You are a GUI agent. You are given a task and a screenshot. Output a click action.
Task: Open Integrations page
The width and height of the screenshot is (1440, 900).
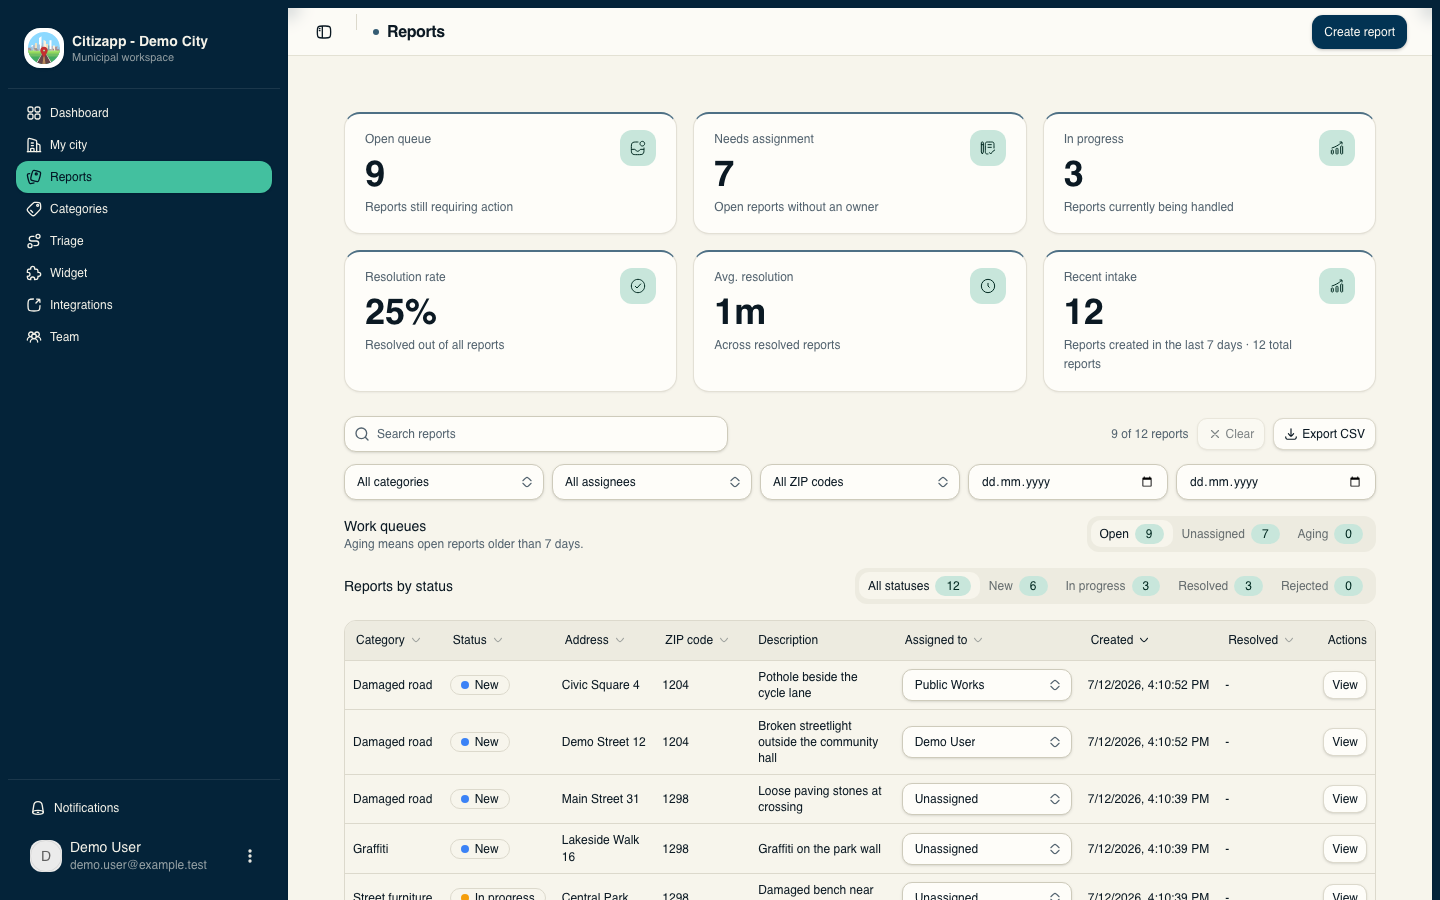144,305
